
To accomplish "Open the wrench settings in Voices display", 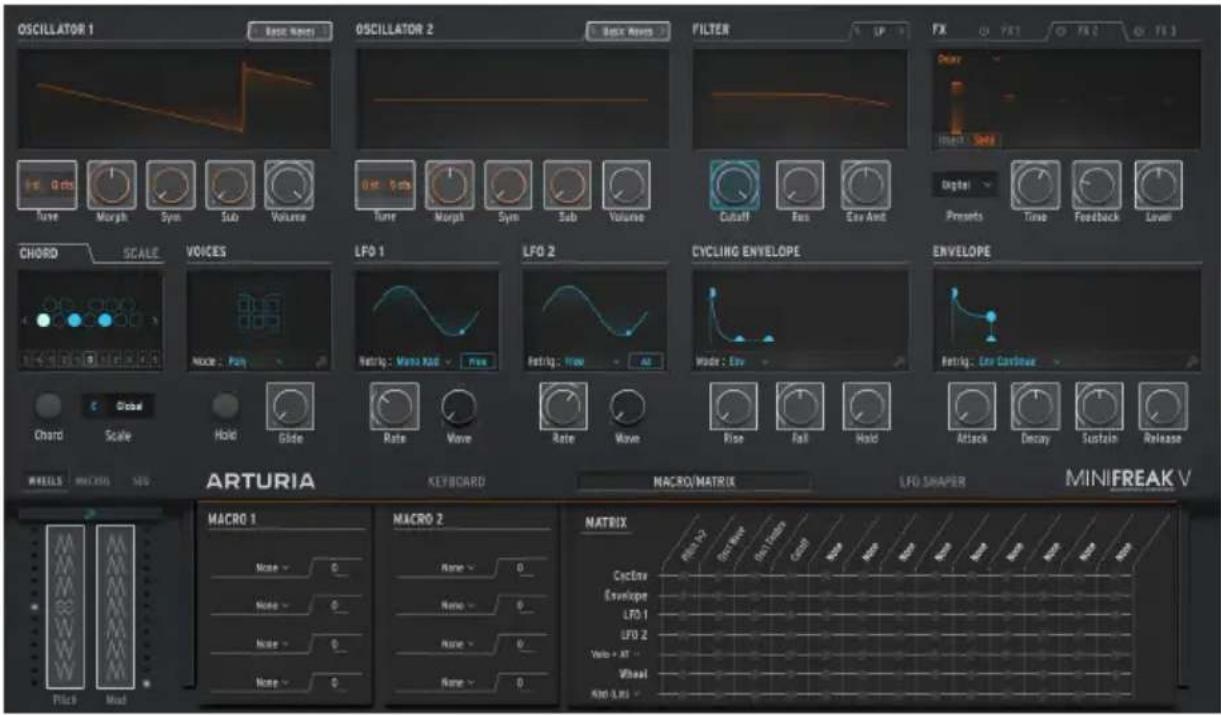I will (321, 360).
